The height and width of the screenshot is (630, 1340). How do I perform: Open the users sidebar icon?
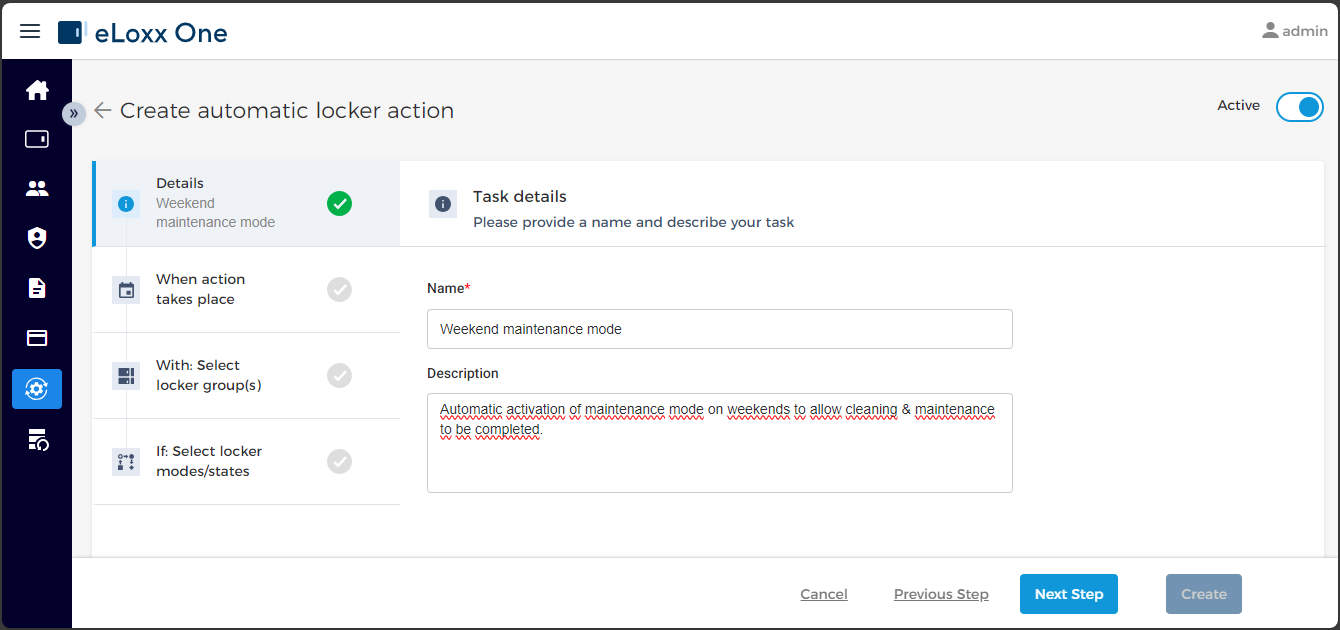(x=37, y=188)
